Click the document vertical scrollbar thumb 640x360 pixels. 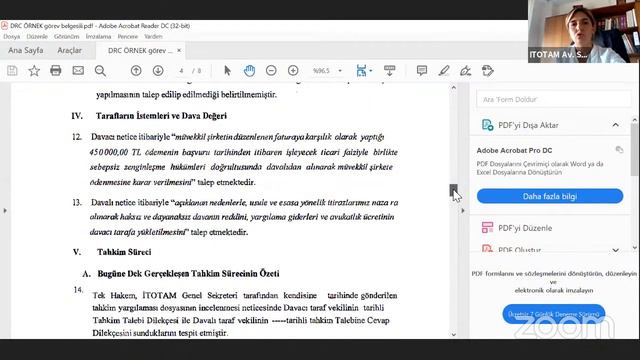[x=453, y=190]
